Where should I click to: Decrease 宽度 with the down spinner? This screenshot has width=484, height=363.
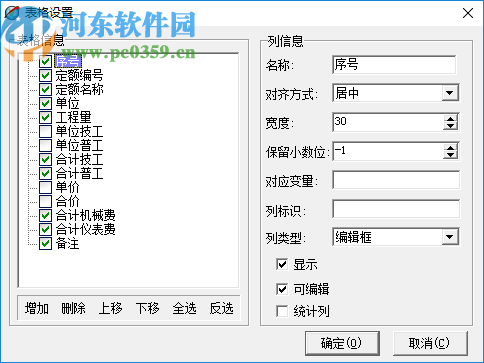[451, 126]
